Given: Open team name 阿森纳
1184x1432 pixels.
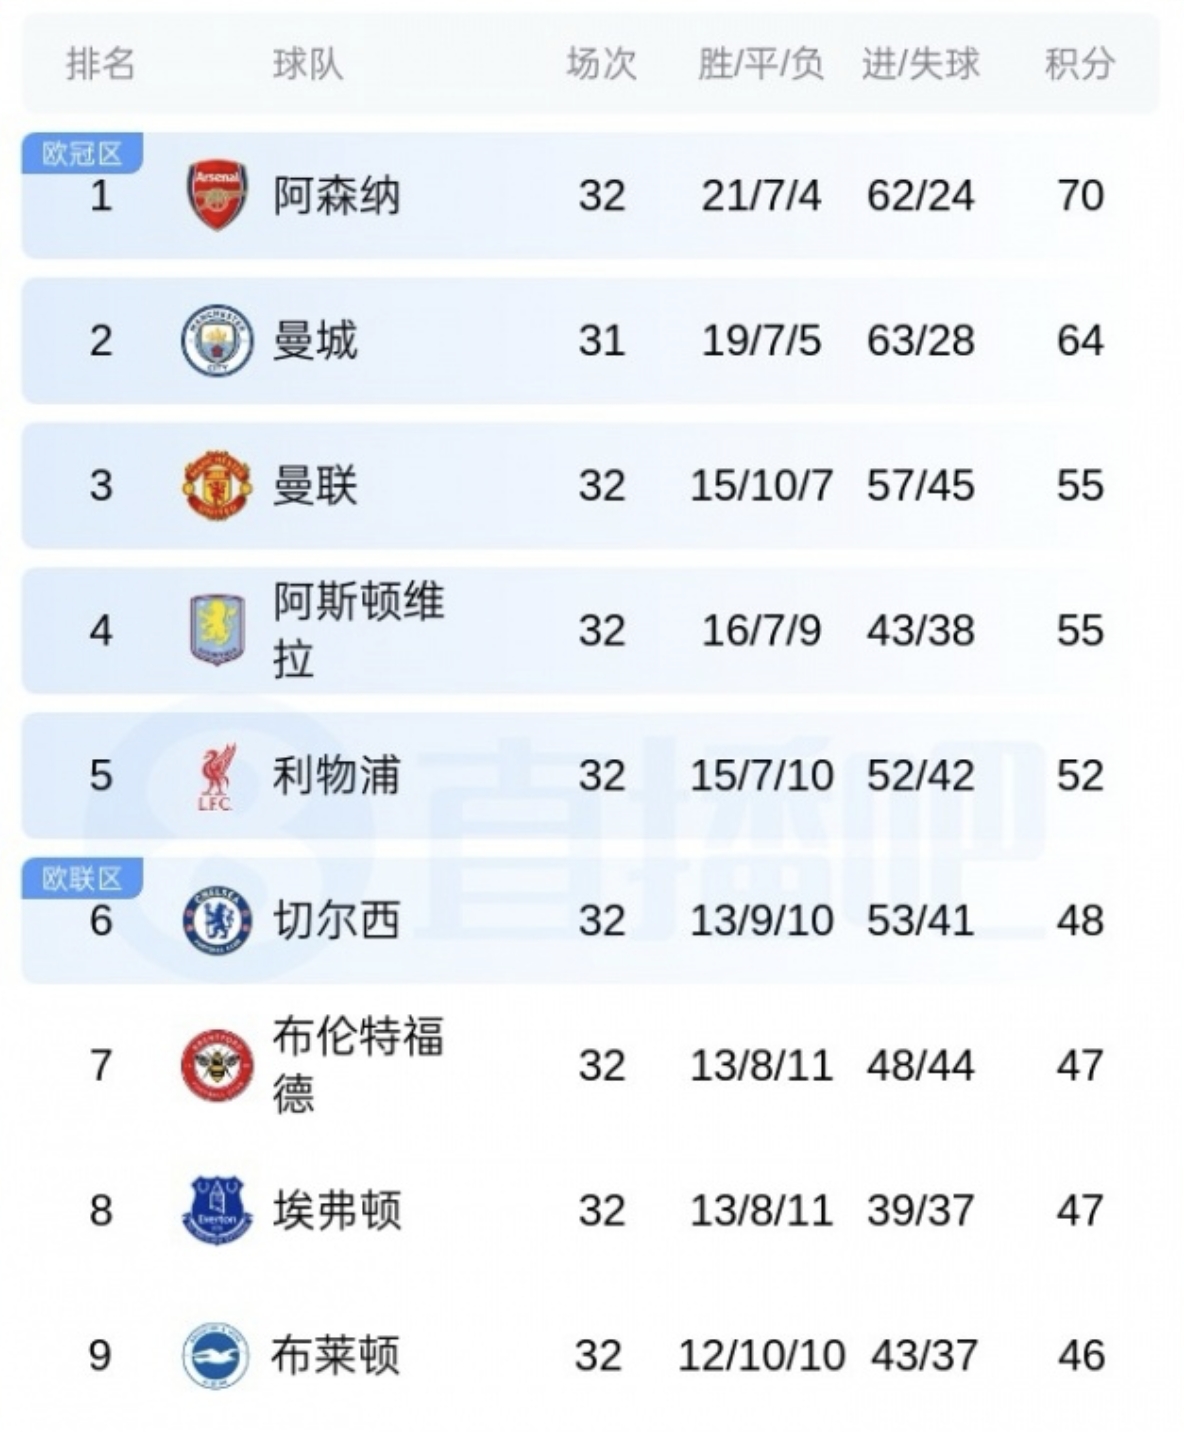Looking at the screenshot, I should click(x=336, y=195).
